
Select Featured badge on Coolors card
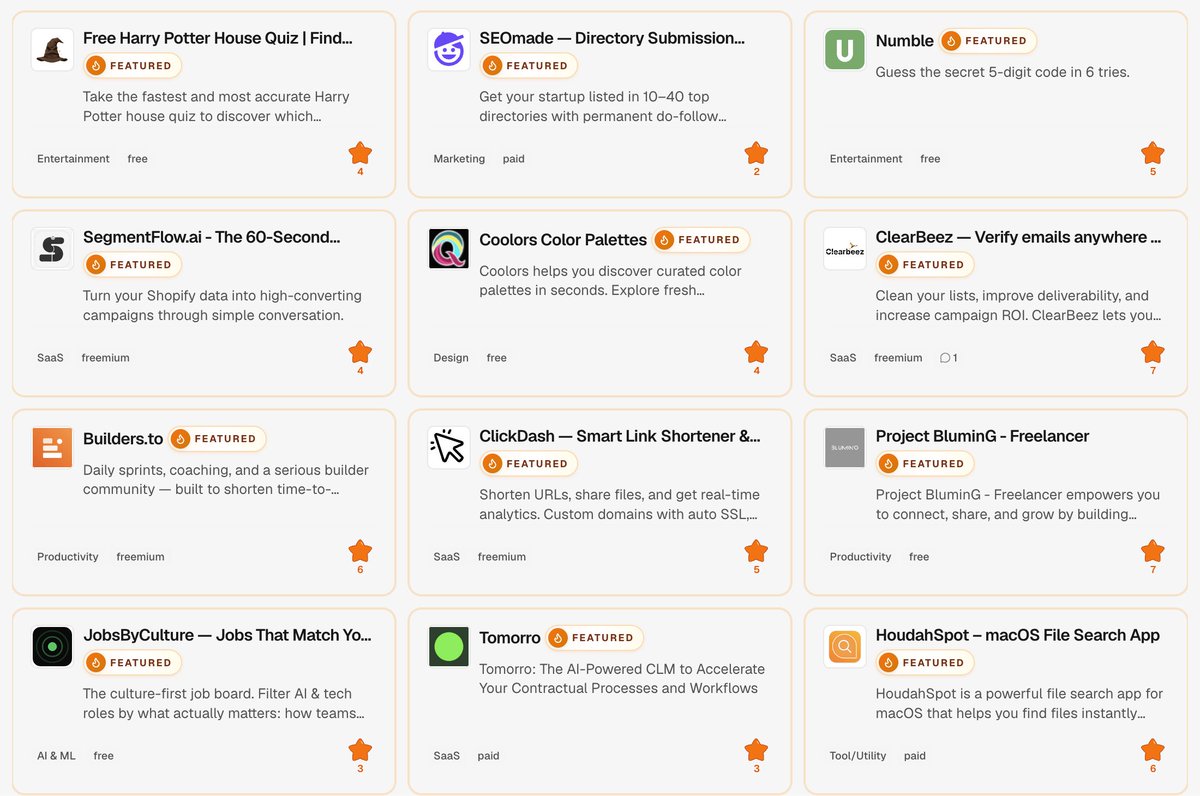click(x=701, y=240)
